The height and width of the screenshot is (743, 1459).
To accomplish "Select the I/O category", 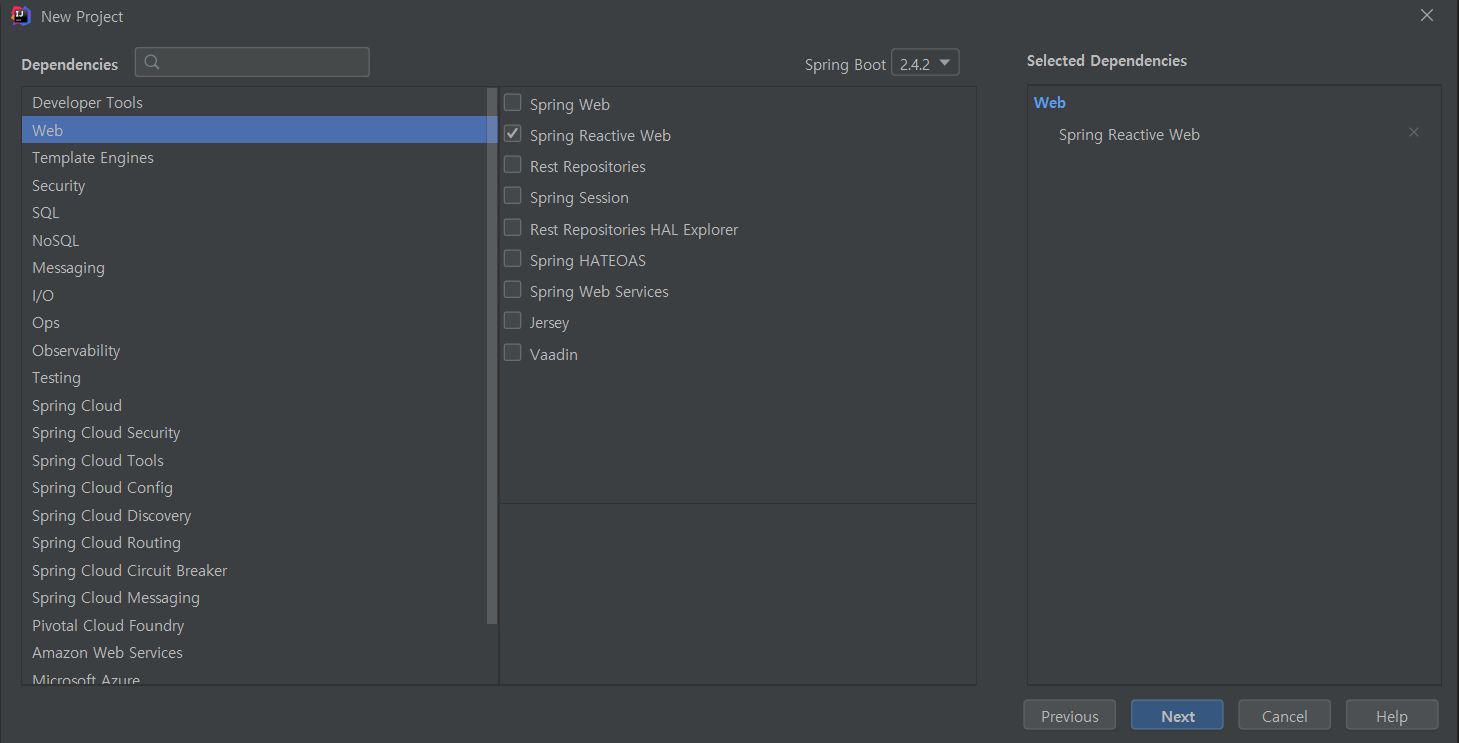I will 254,295.
